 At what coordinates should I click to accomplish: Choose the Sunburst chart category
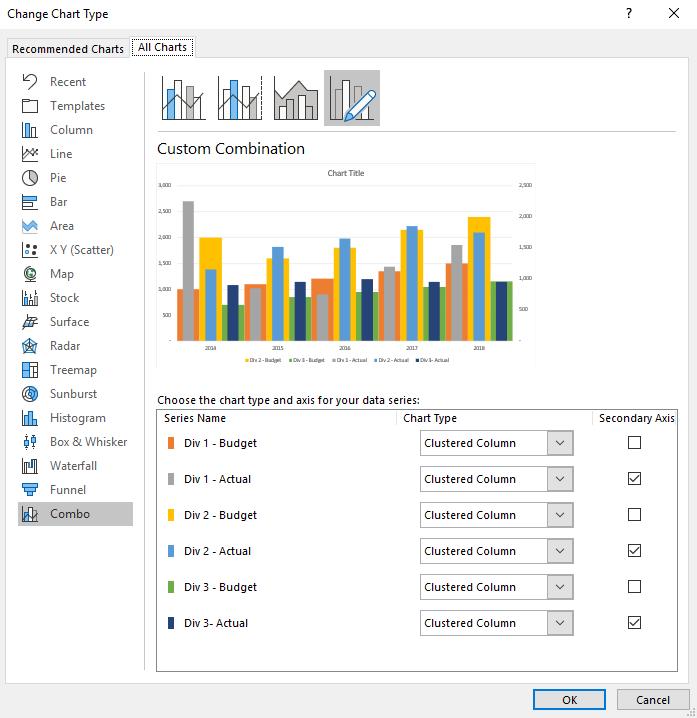(75, 394)
